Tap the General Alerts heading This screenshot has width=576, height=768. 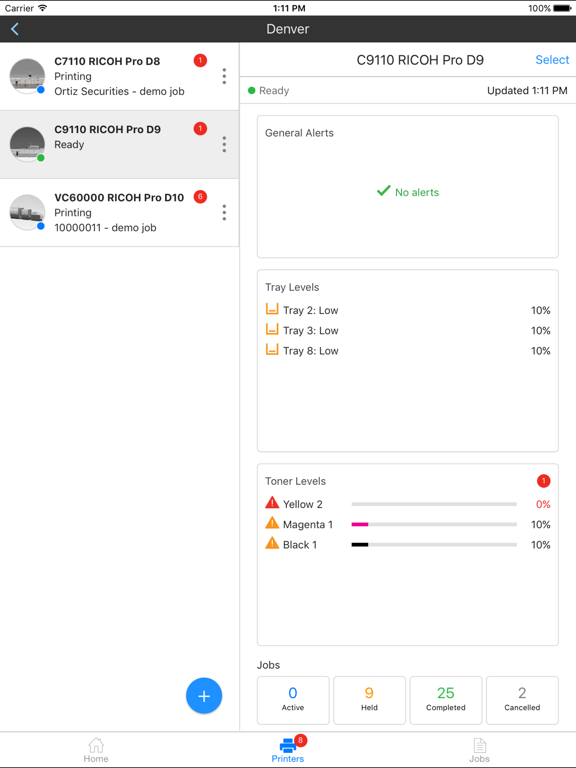click(299, 133)
